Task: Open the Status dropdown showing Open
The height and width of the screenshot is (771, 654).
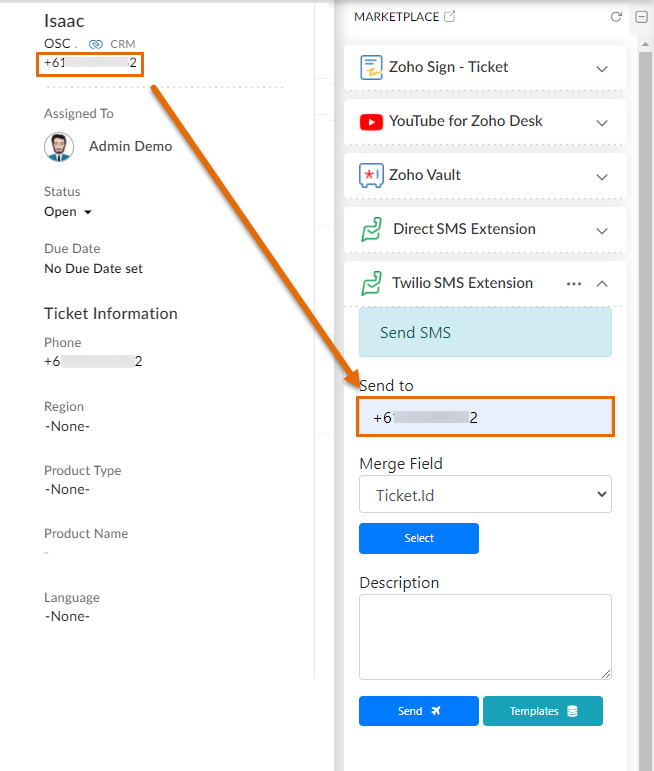Action: click(68, 212)
